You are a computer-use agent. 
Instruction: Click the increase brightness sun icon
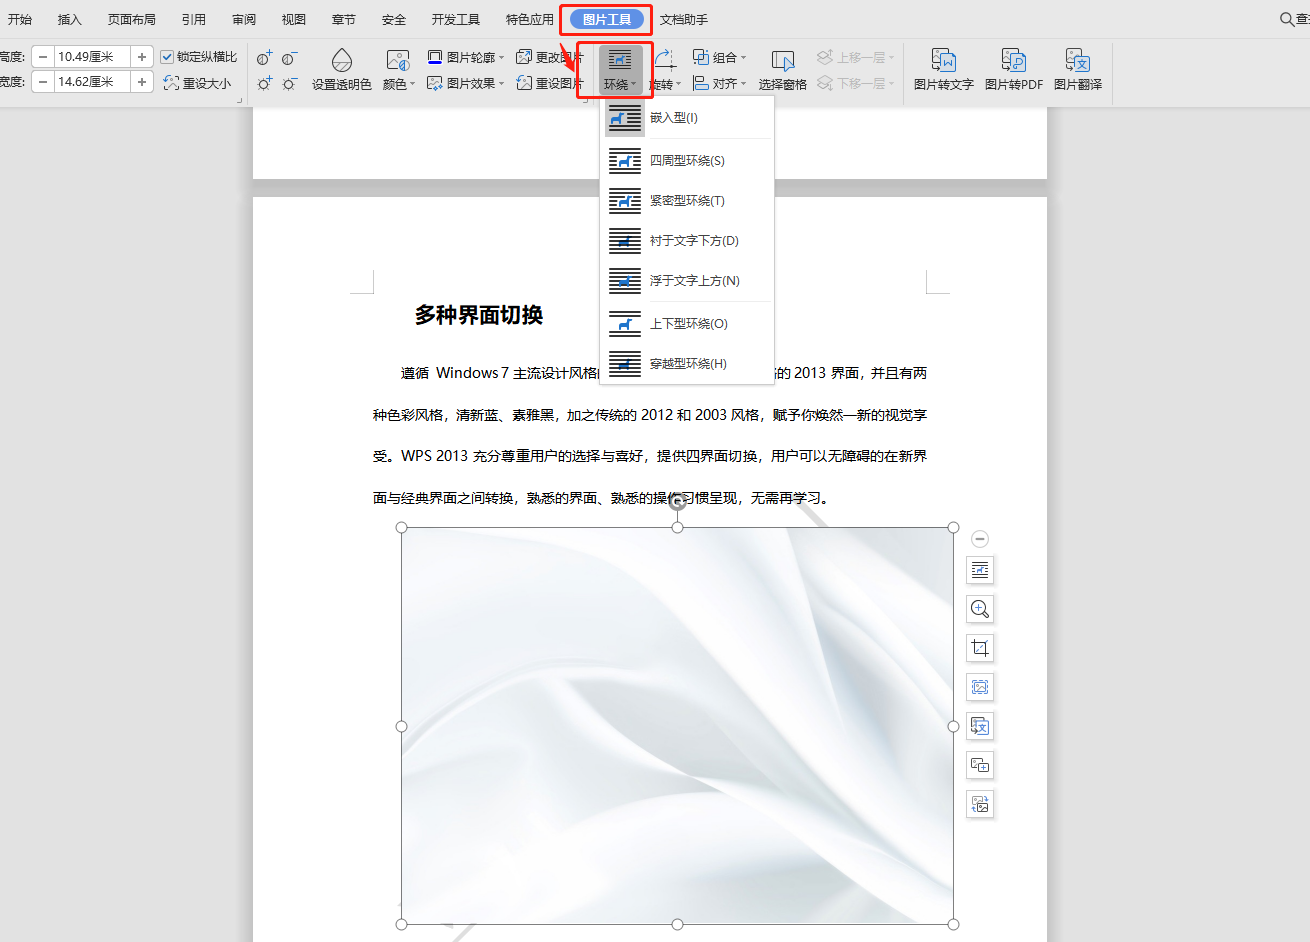tap(264, 84)
